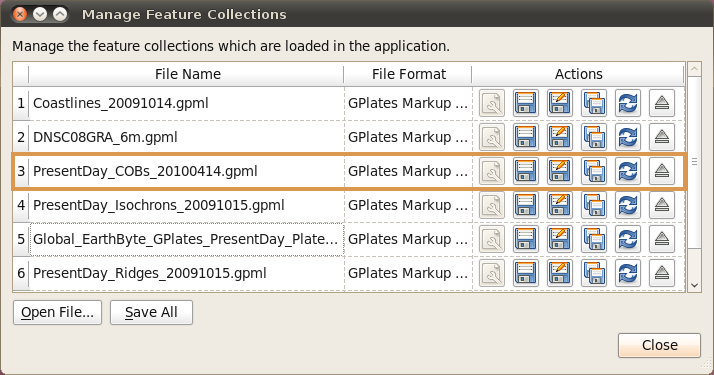
Task: Unload the Global_EarthByte_GPlates_PresentDay_Plate file
Action: pyautogui.click(x=662, y=239)
